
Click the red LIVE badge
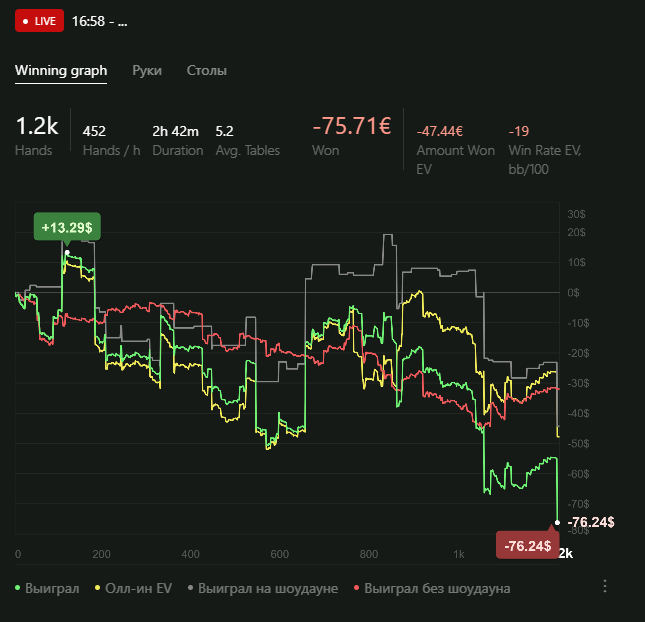pyautogui.click(x=39, y=21)
